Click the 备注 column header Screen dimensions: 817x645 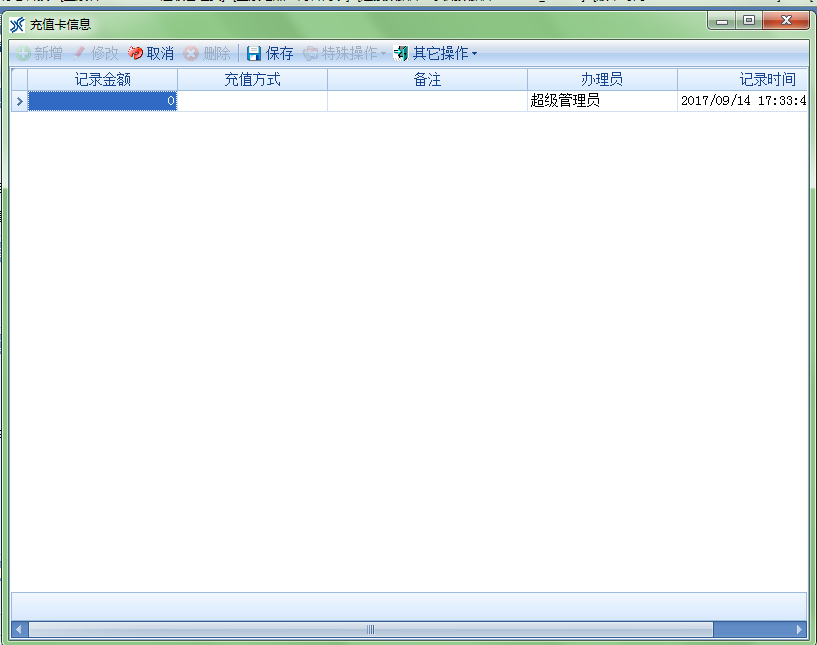pos(427,80)
